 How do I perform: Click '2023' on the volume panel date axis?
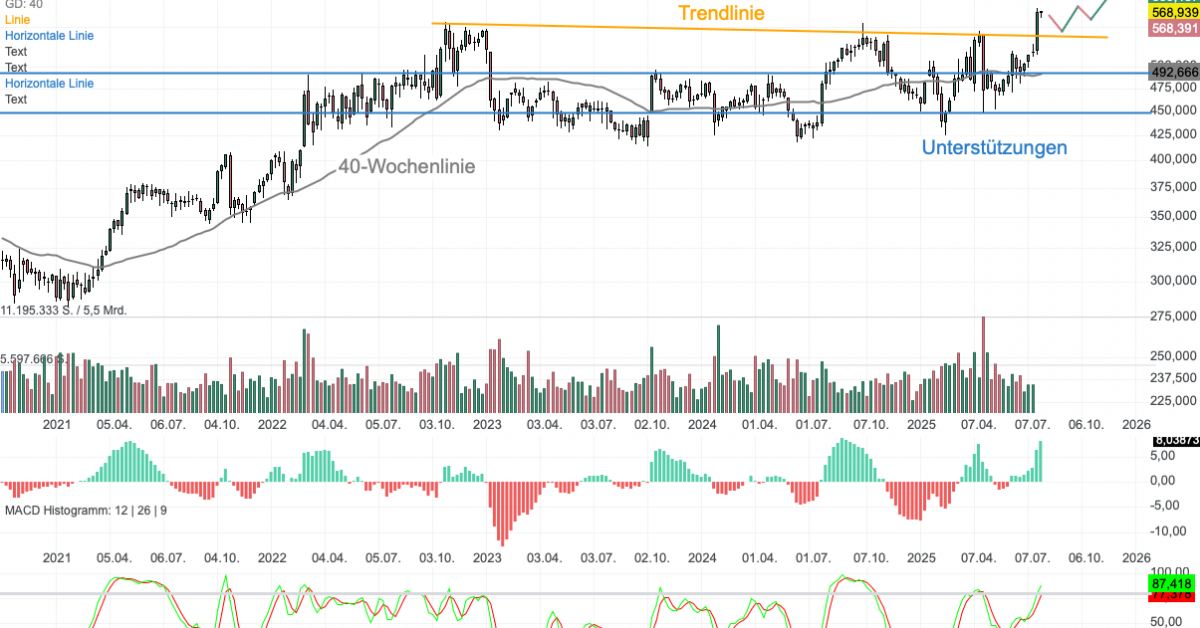[x=487, y=425]
